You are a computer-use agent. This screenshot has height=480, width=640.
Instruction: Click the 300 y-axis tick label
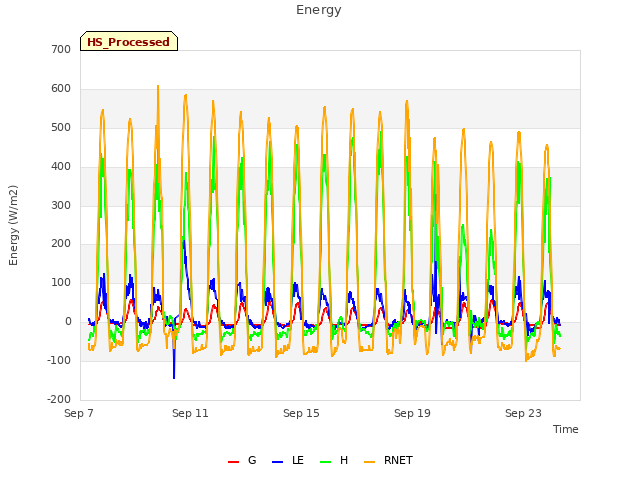tap(61, 205)
